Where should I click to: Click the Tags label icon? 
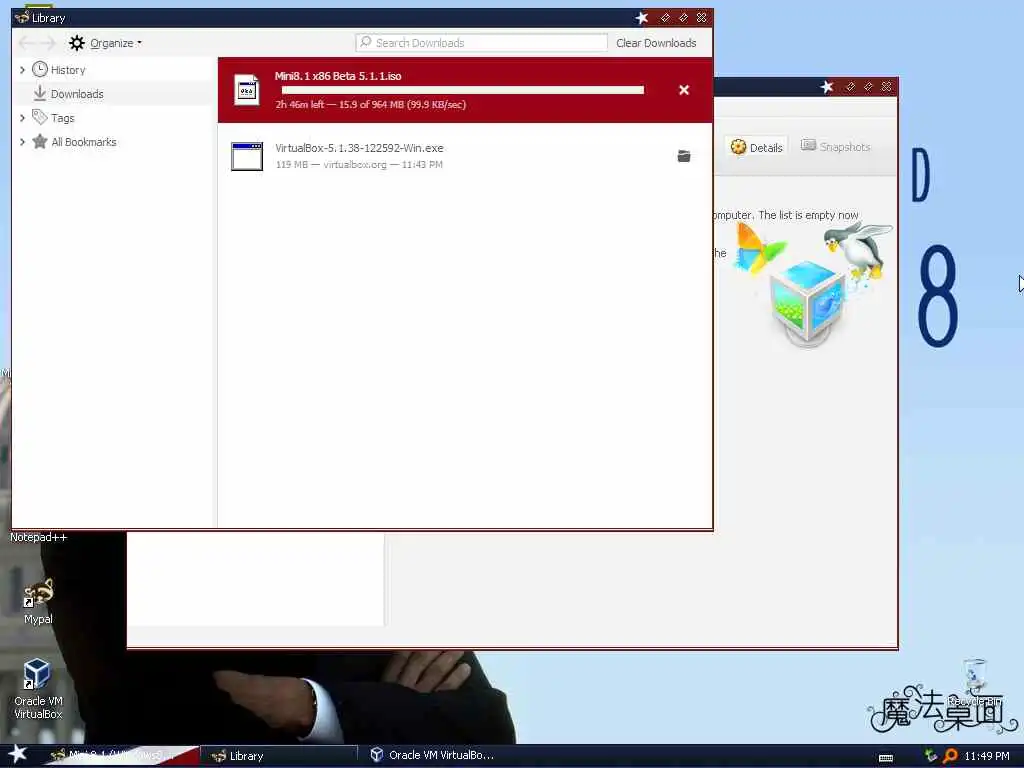[40, 118]
